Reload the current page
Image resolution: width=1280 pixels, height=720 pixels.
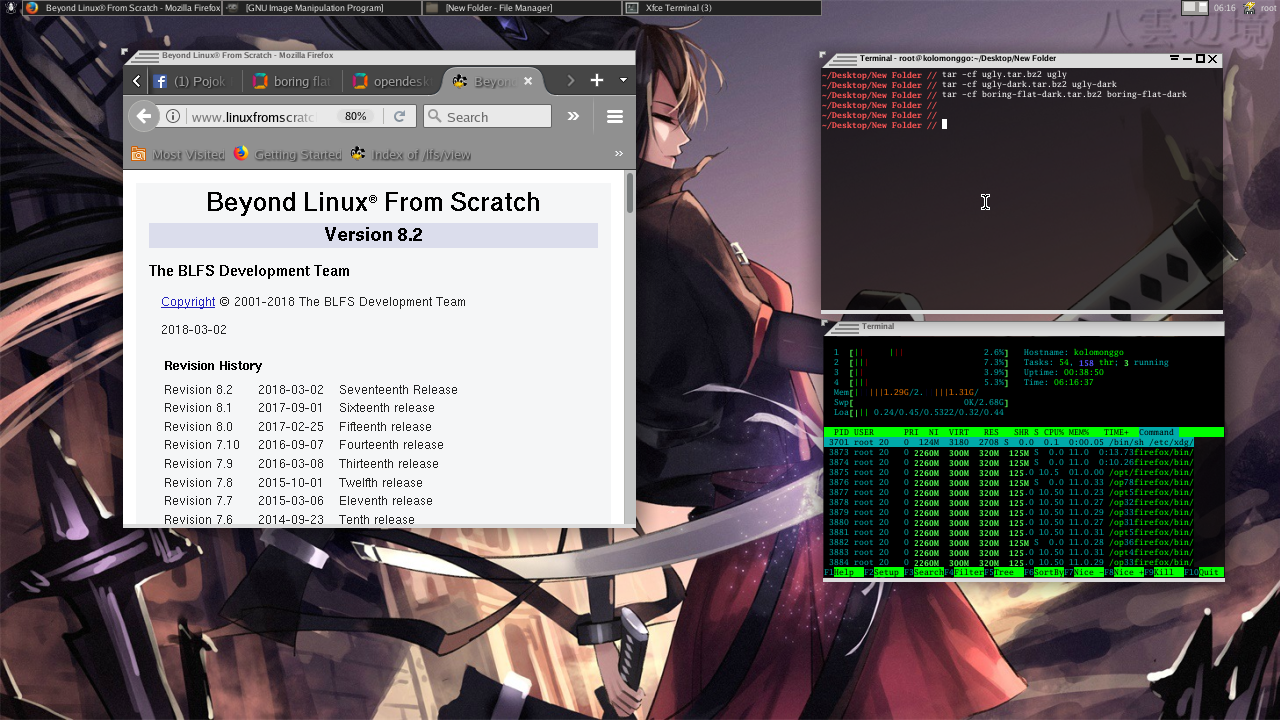click(399, 116)
